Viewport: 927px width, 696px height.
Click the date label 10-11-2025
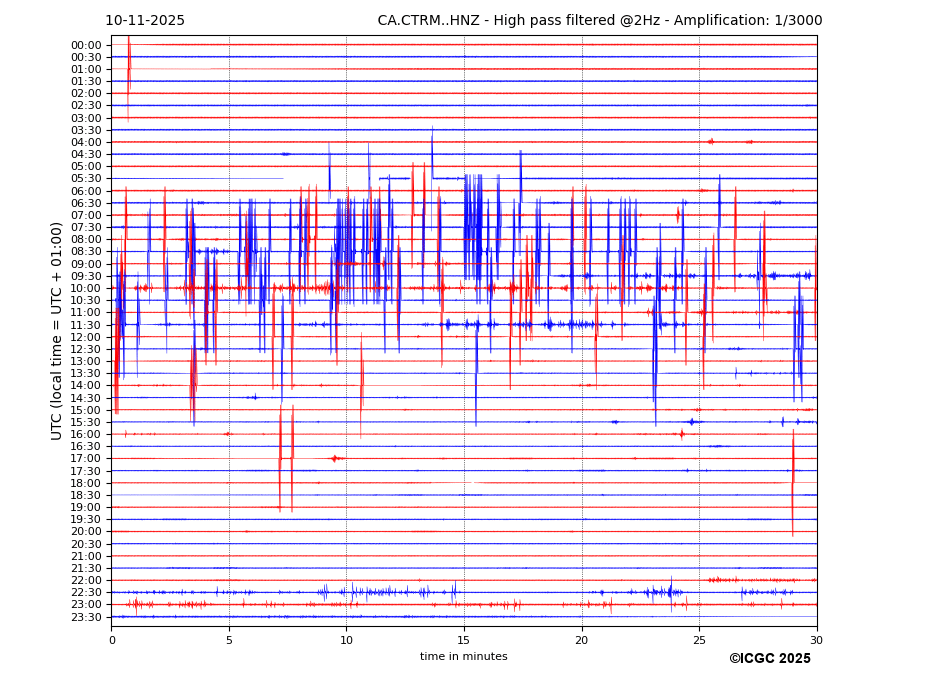(145, 21)
